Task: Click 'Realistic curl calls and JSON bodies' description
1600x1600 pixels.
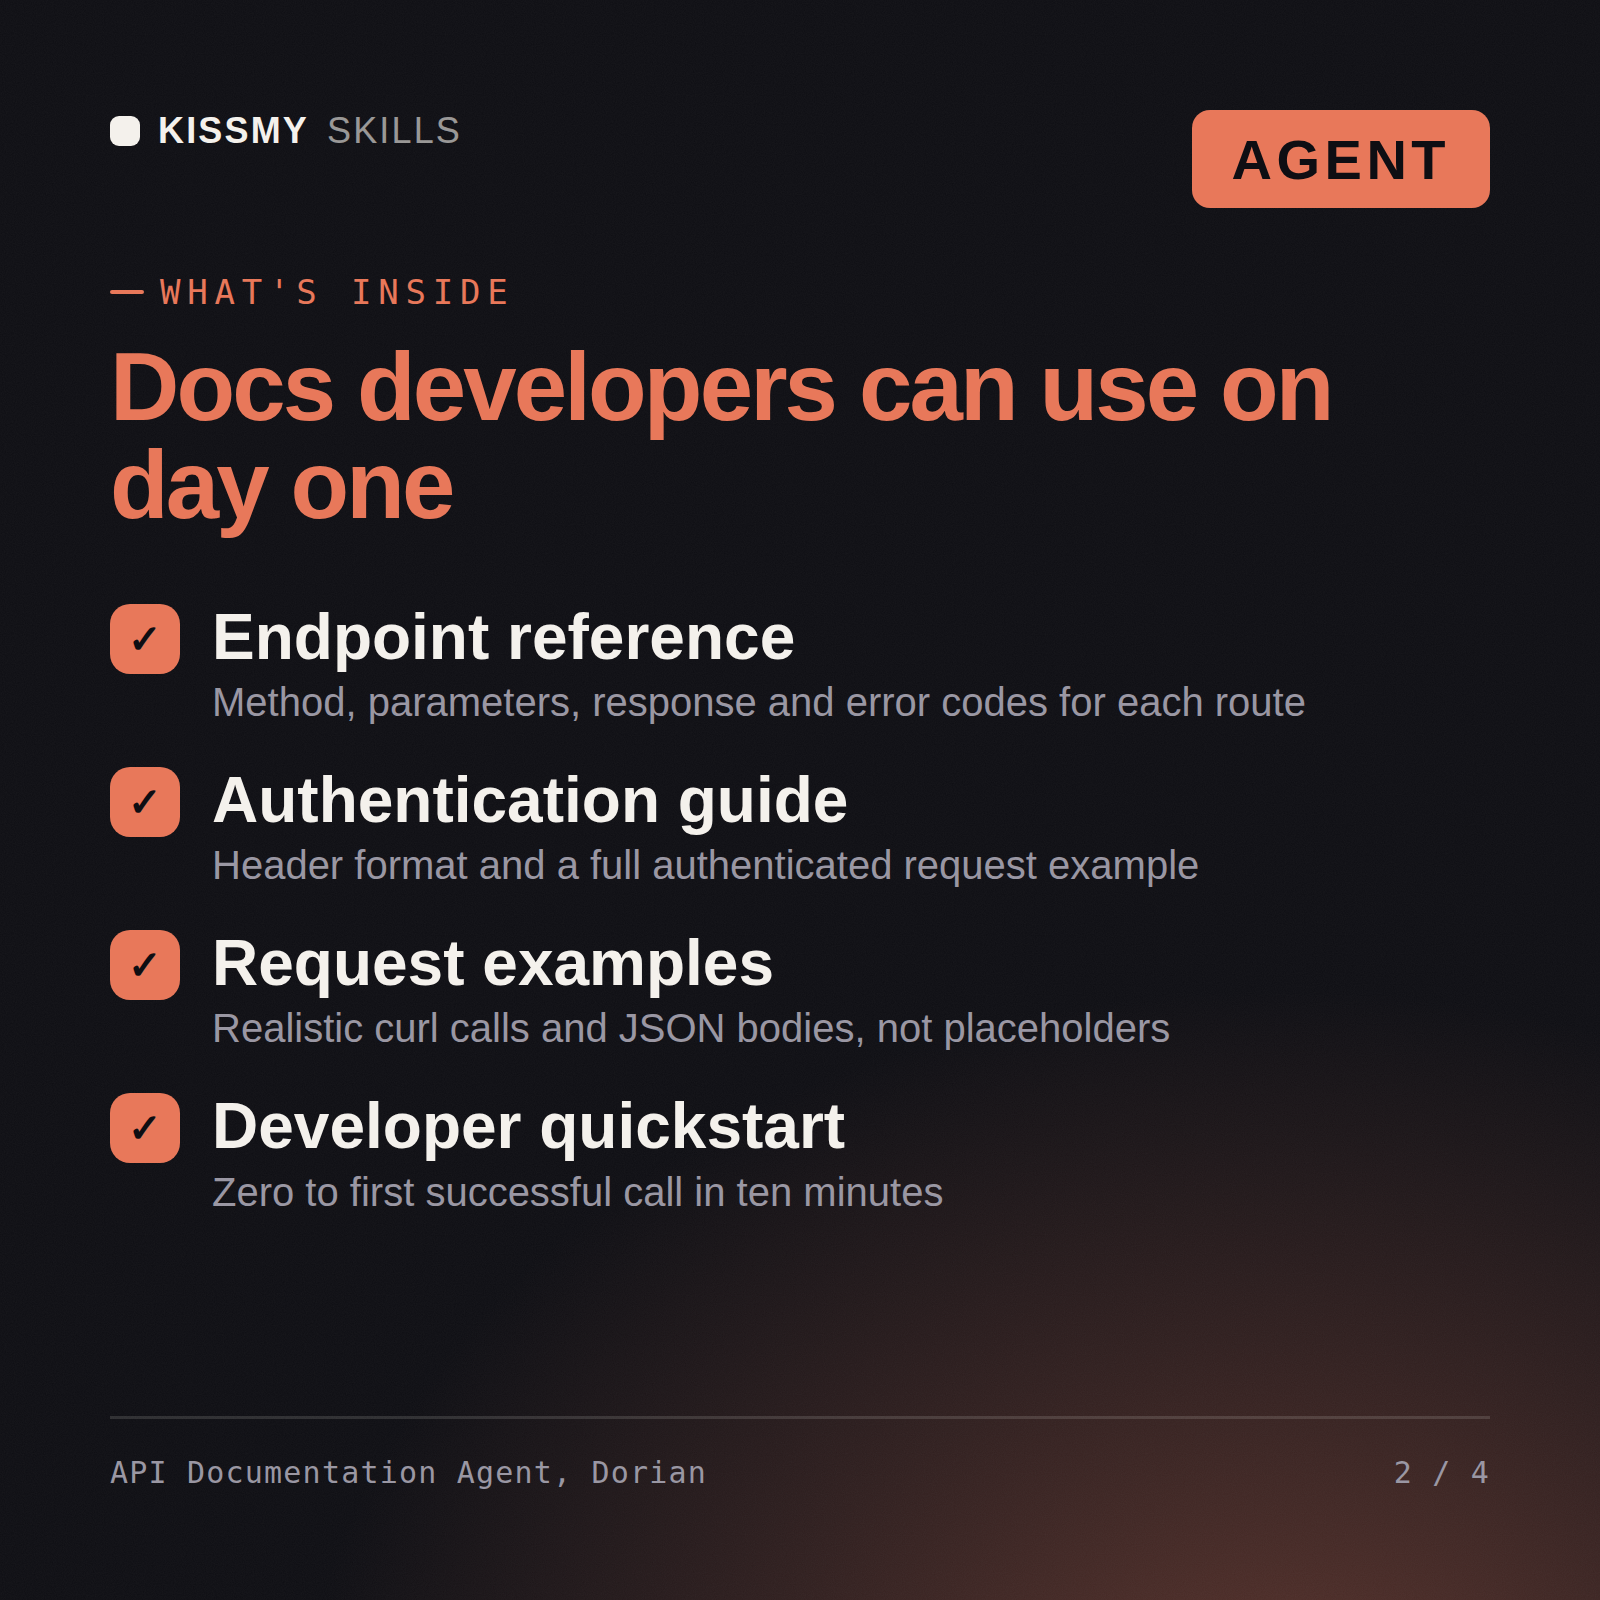Action: click(691, 1029)
